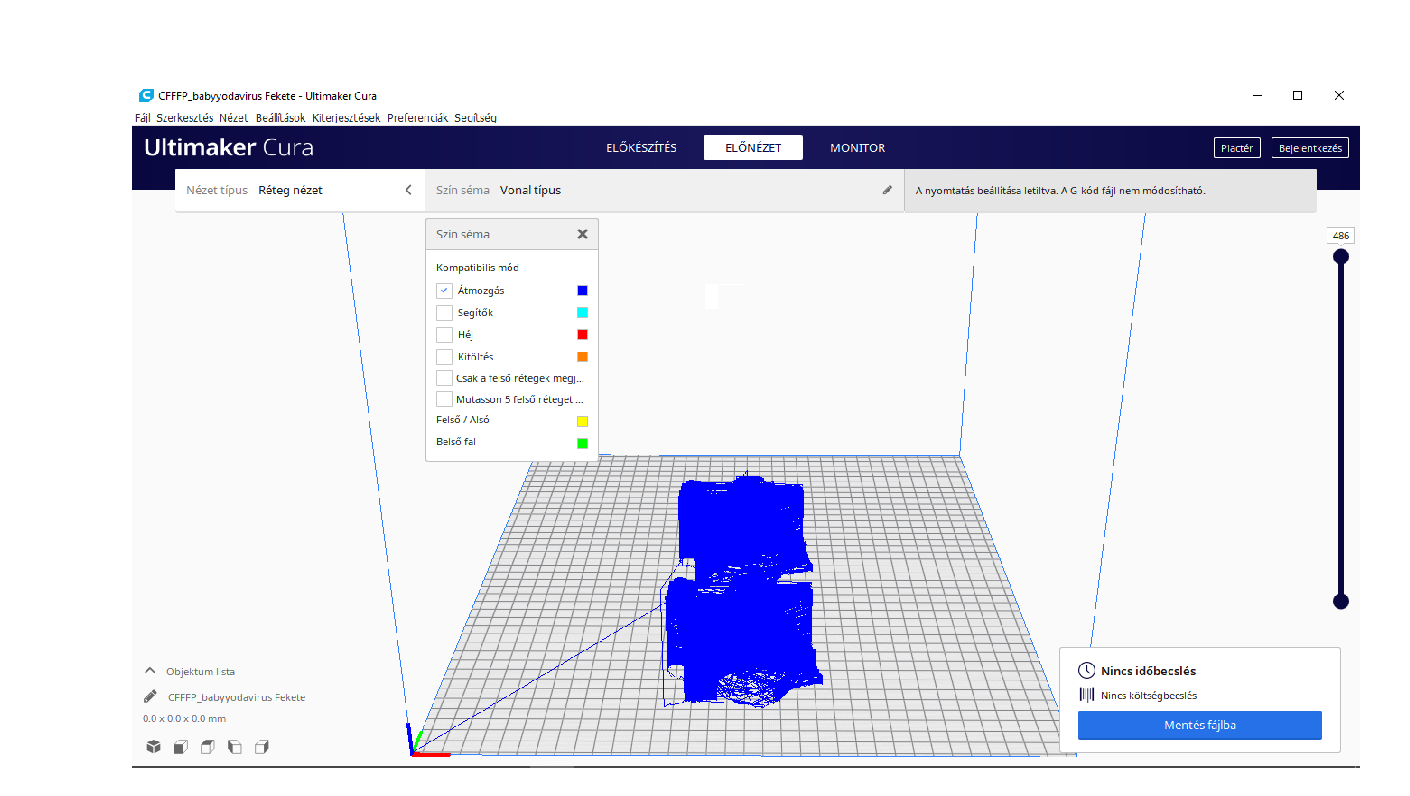Image resolution: width=1410 pixels, height=796 pixels.
Task: Open the Kiterjesztések menu
Action: pyautogui.click(x=346, y=117)
